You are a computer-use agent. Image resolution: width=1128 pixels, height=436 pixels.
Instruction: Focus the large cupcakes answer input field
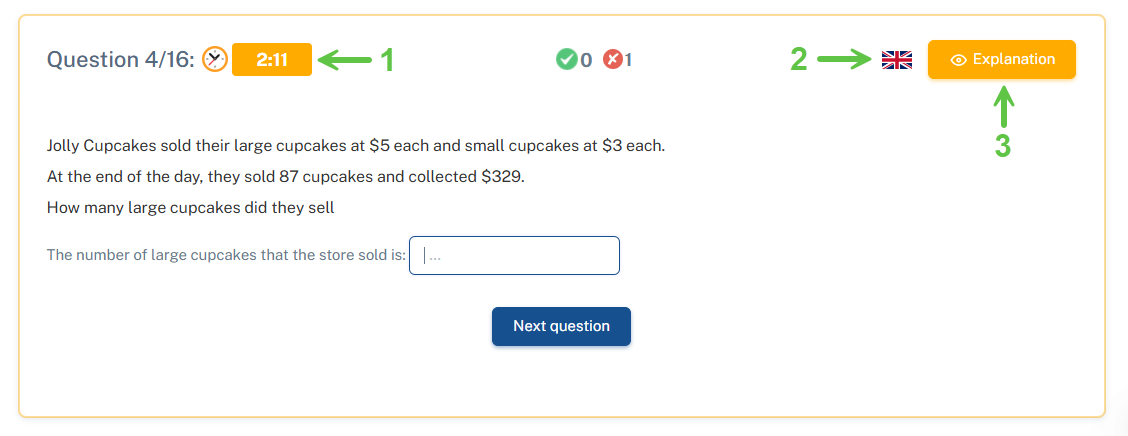(514, 255)
